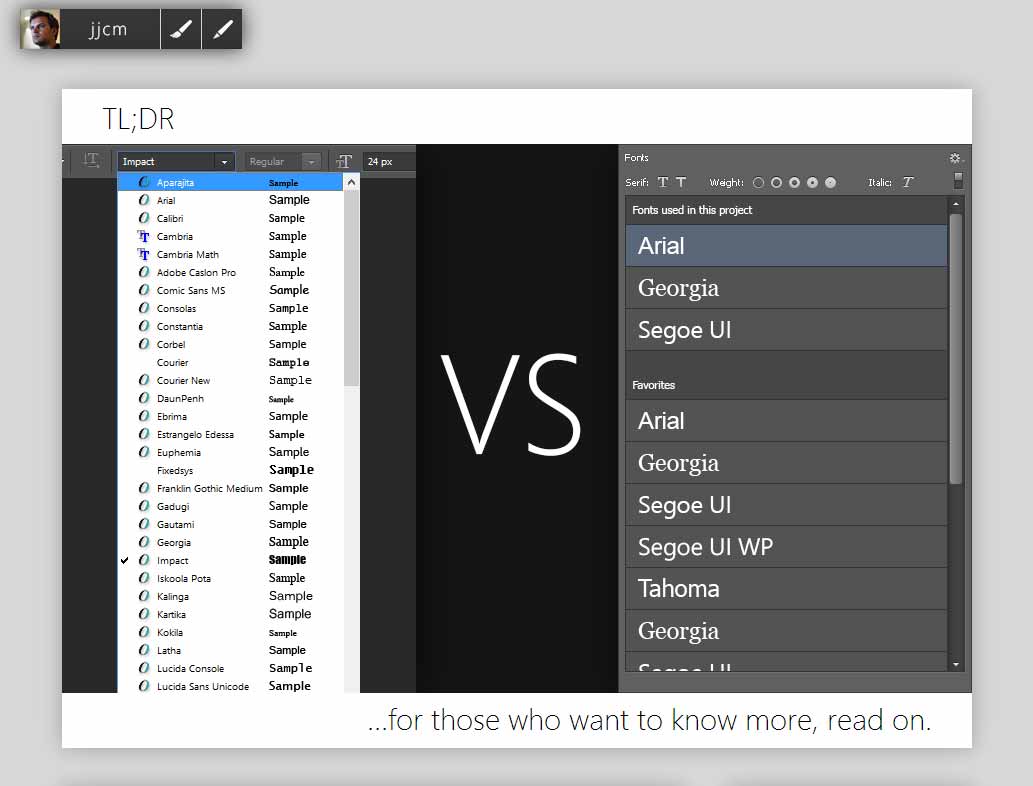The width and height of the screenshot is (1033, 786).
Task: Click the Favorites section header
Action: tap(656, 385)
